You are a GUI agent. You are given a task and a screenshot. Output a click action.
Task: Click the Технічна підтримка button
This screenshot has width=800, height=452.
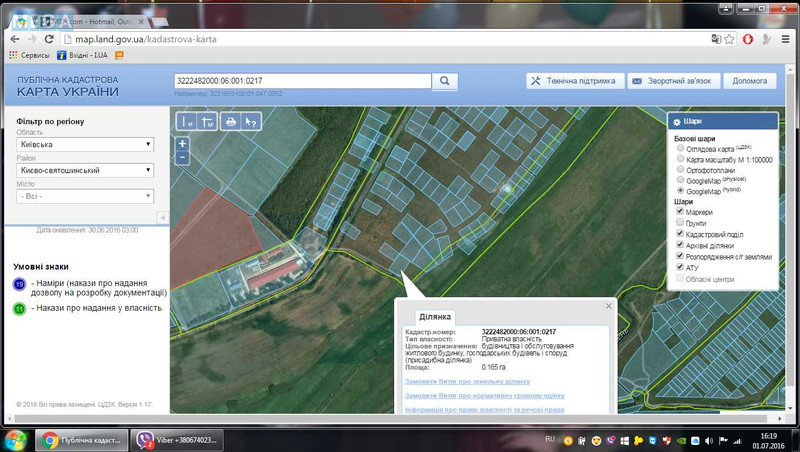click(x=575, y=81)
